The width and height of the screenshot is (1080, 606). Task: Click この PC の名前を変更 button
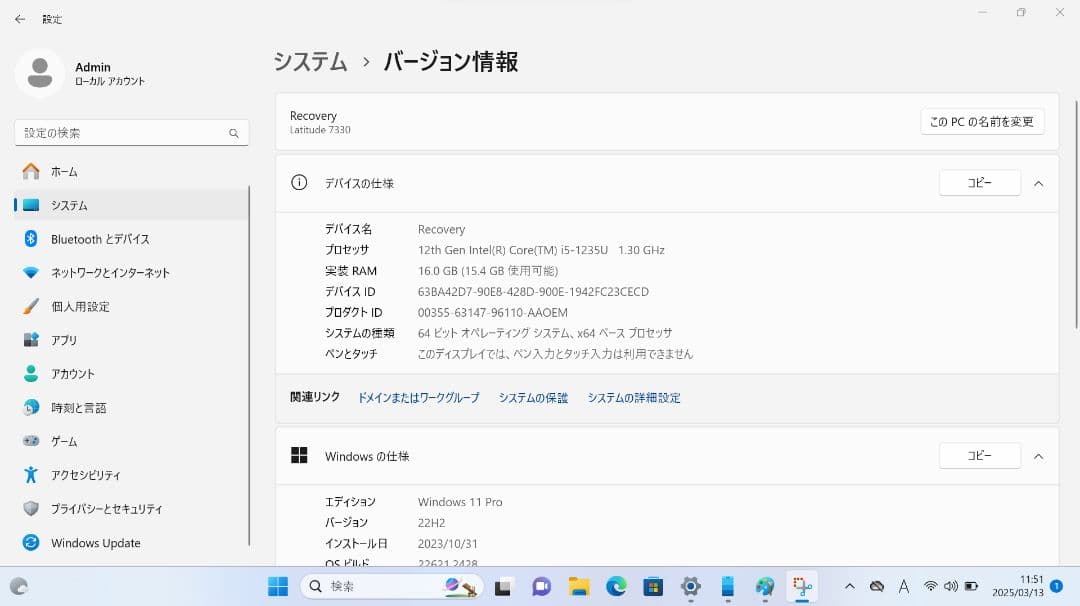click(982, 121)
